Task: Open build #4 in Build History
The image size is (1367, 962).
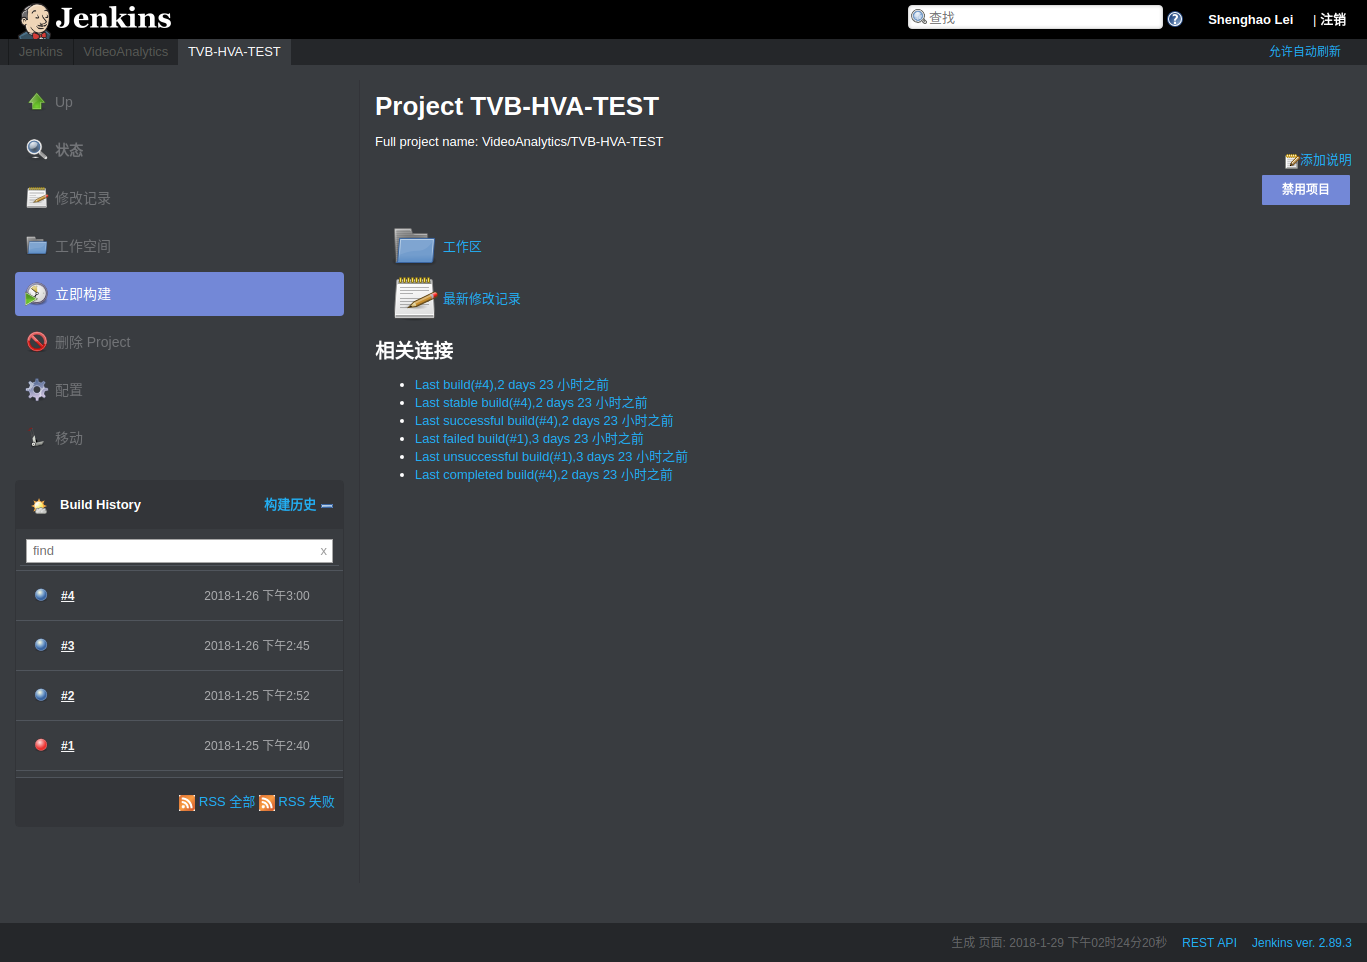Action: (68, 596)
